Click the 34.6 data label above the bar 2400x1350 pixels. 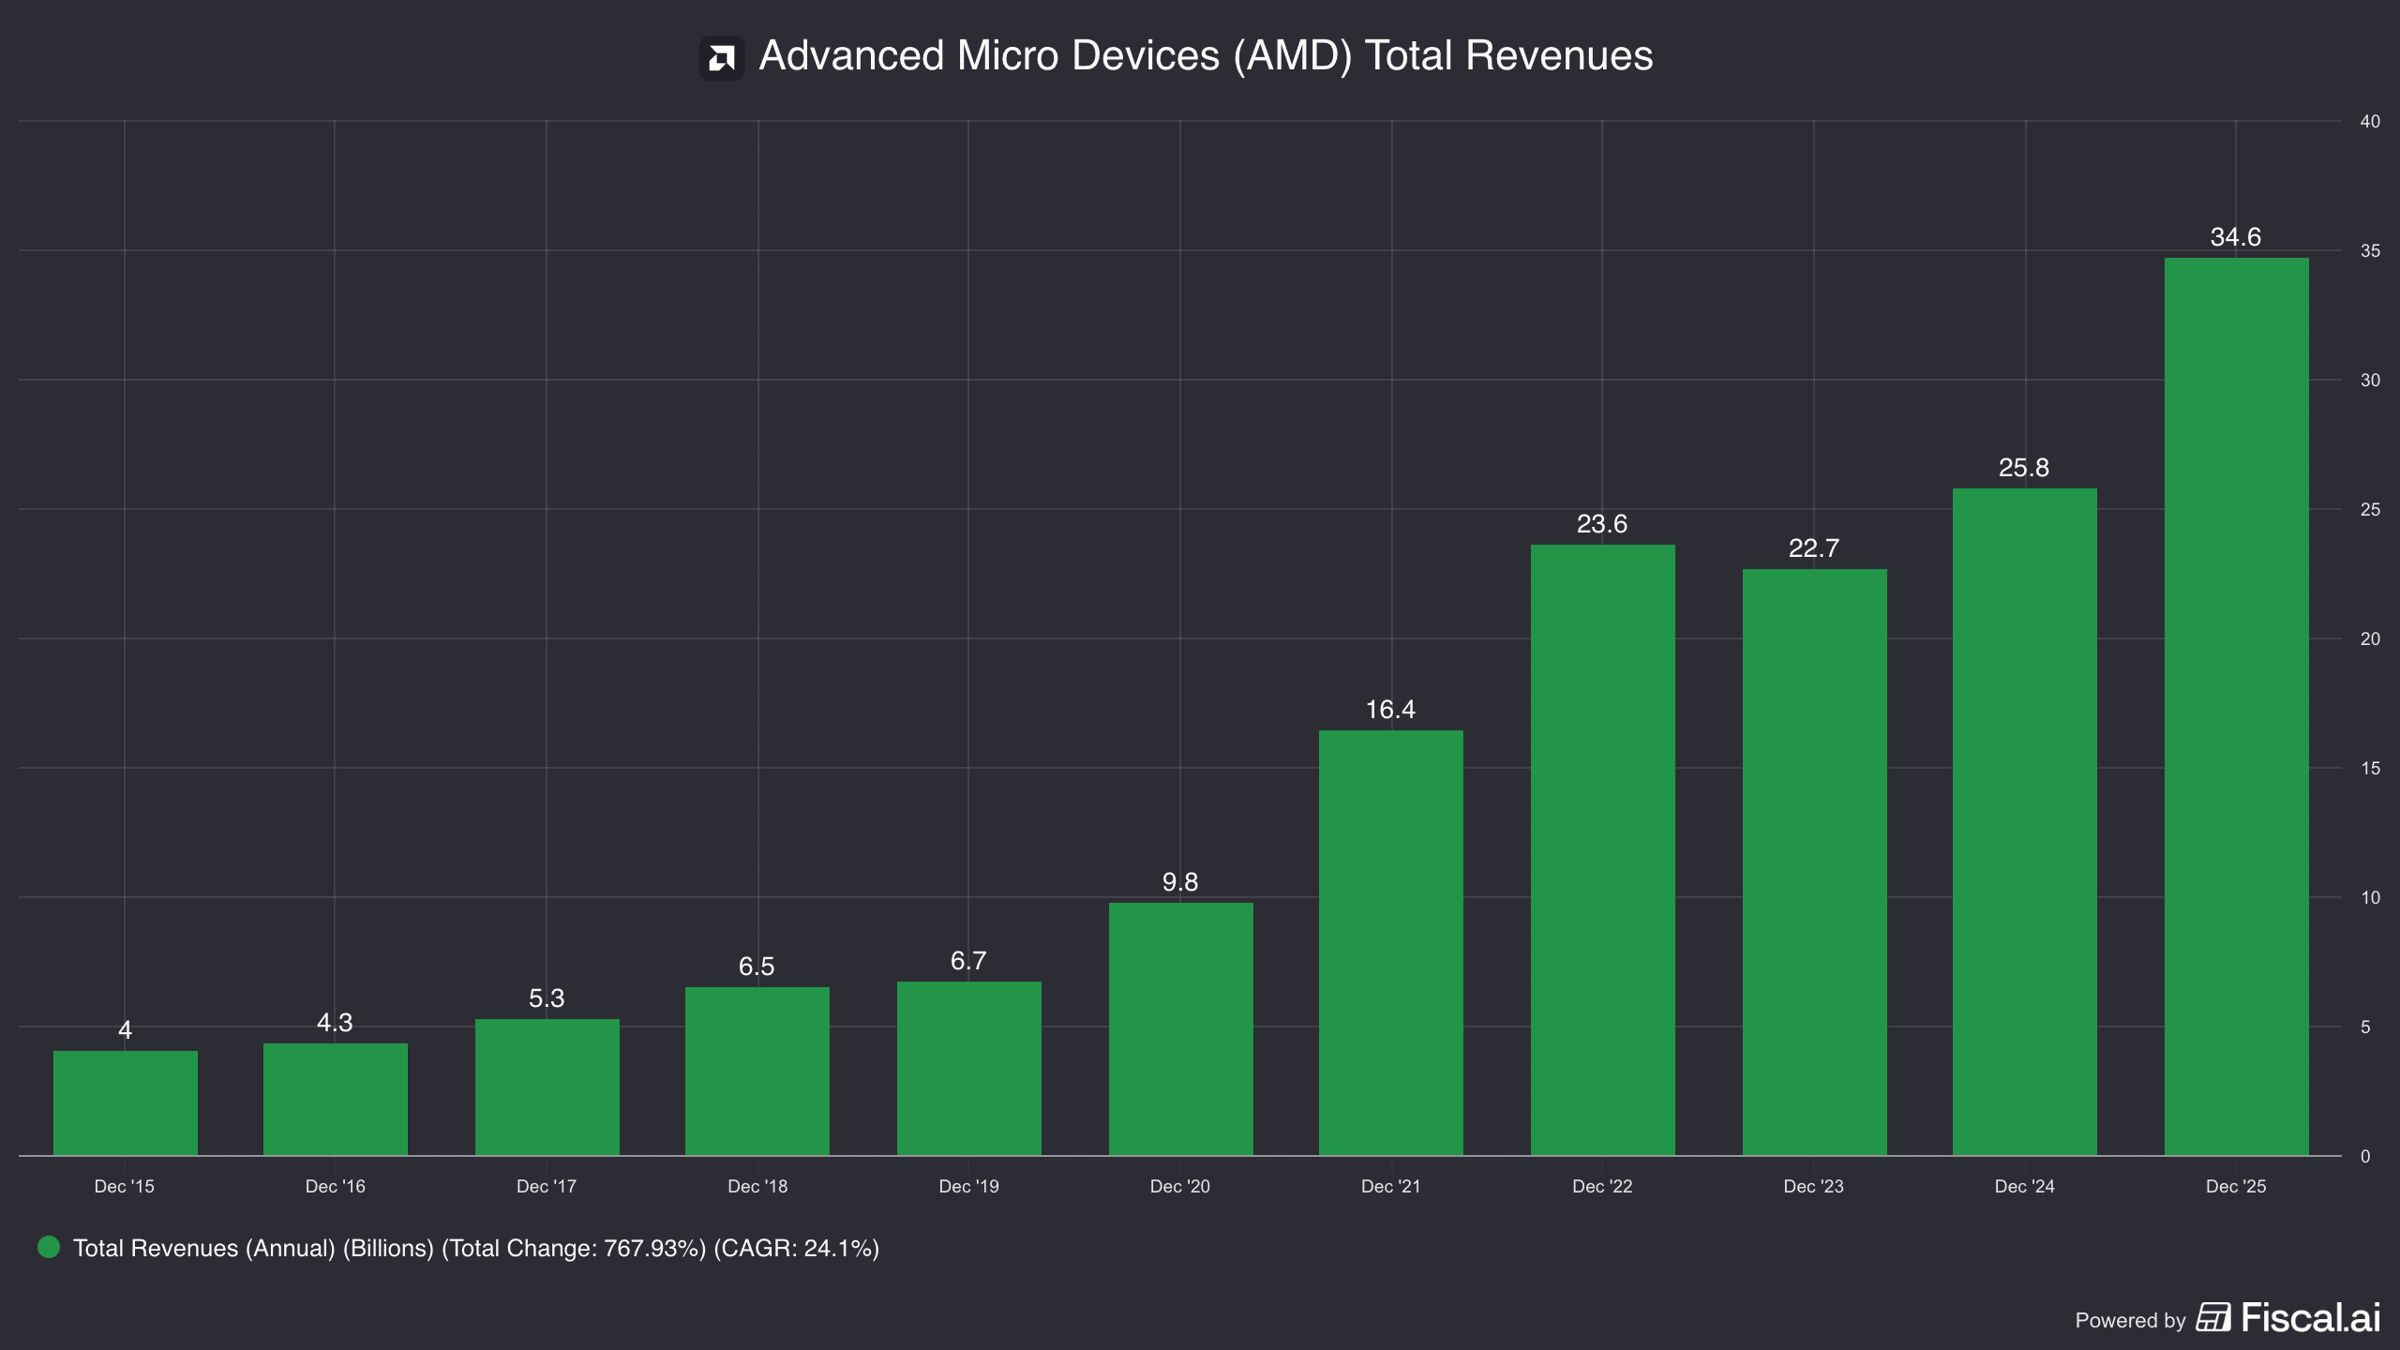click(2235, 237)
